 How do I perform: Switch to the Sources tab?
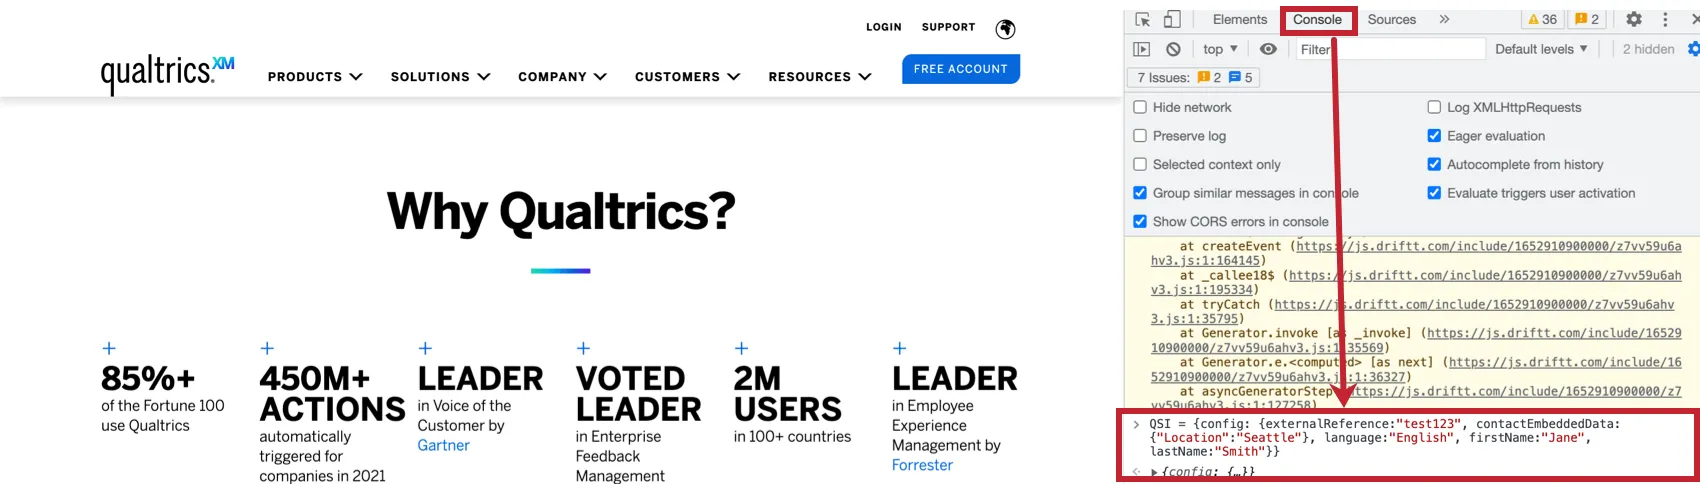click(x=1391, y=20)
